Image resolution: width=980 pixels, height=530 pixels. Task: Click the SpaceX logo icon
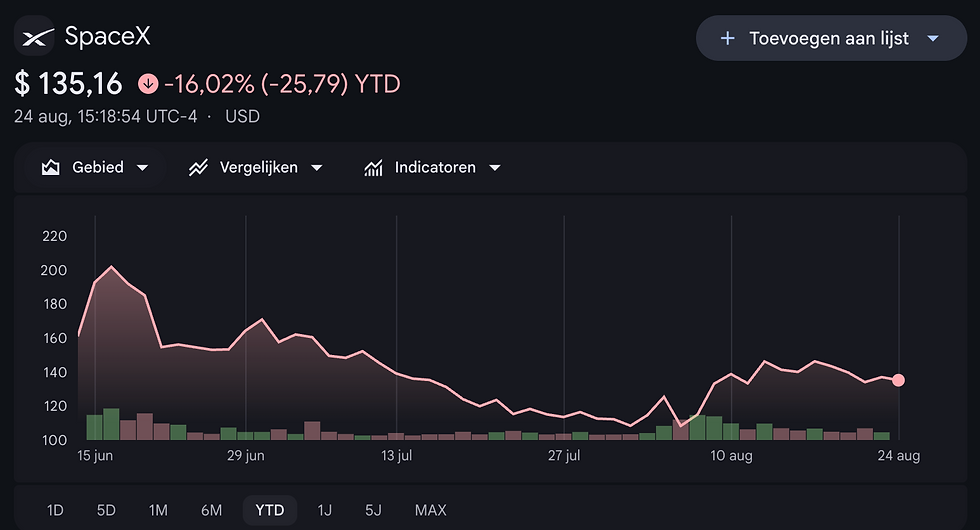[34, 36]
